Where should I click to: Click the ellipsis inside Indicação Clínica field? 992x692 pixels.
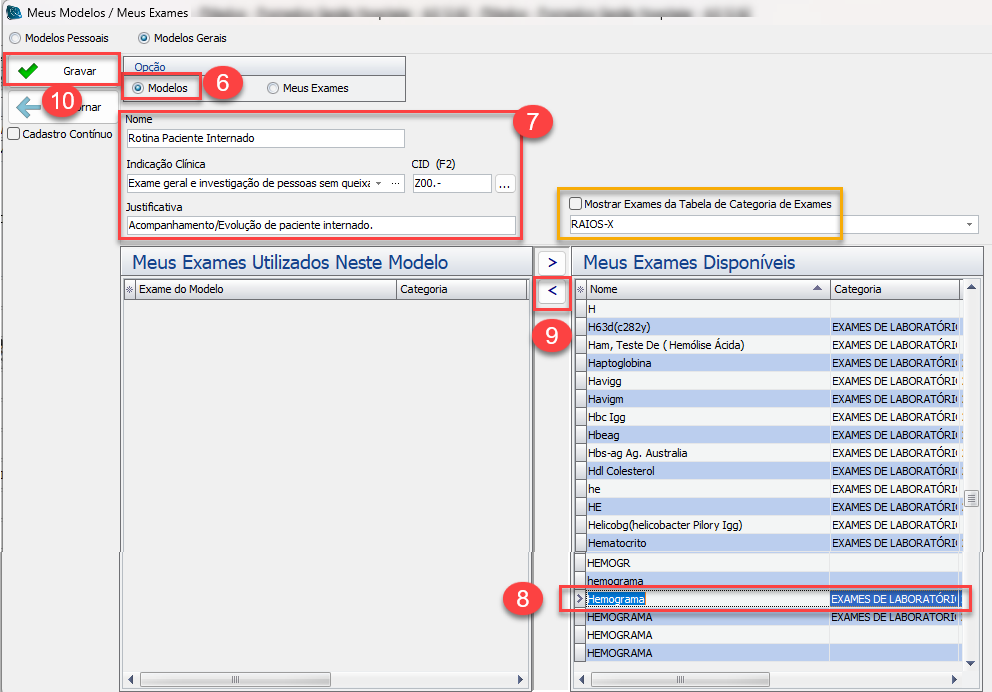click(x=396, y=184)
